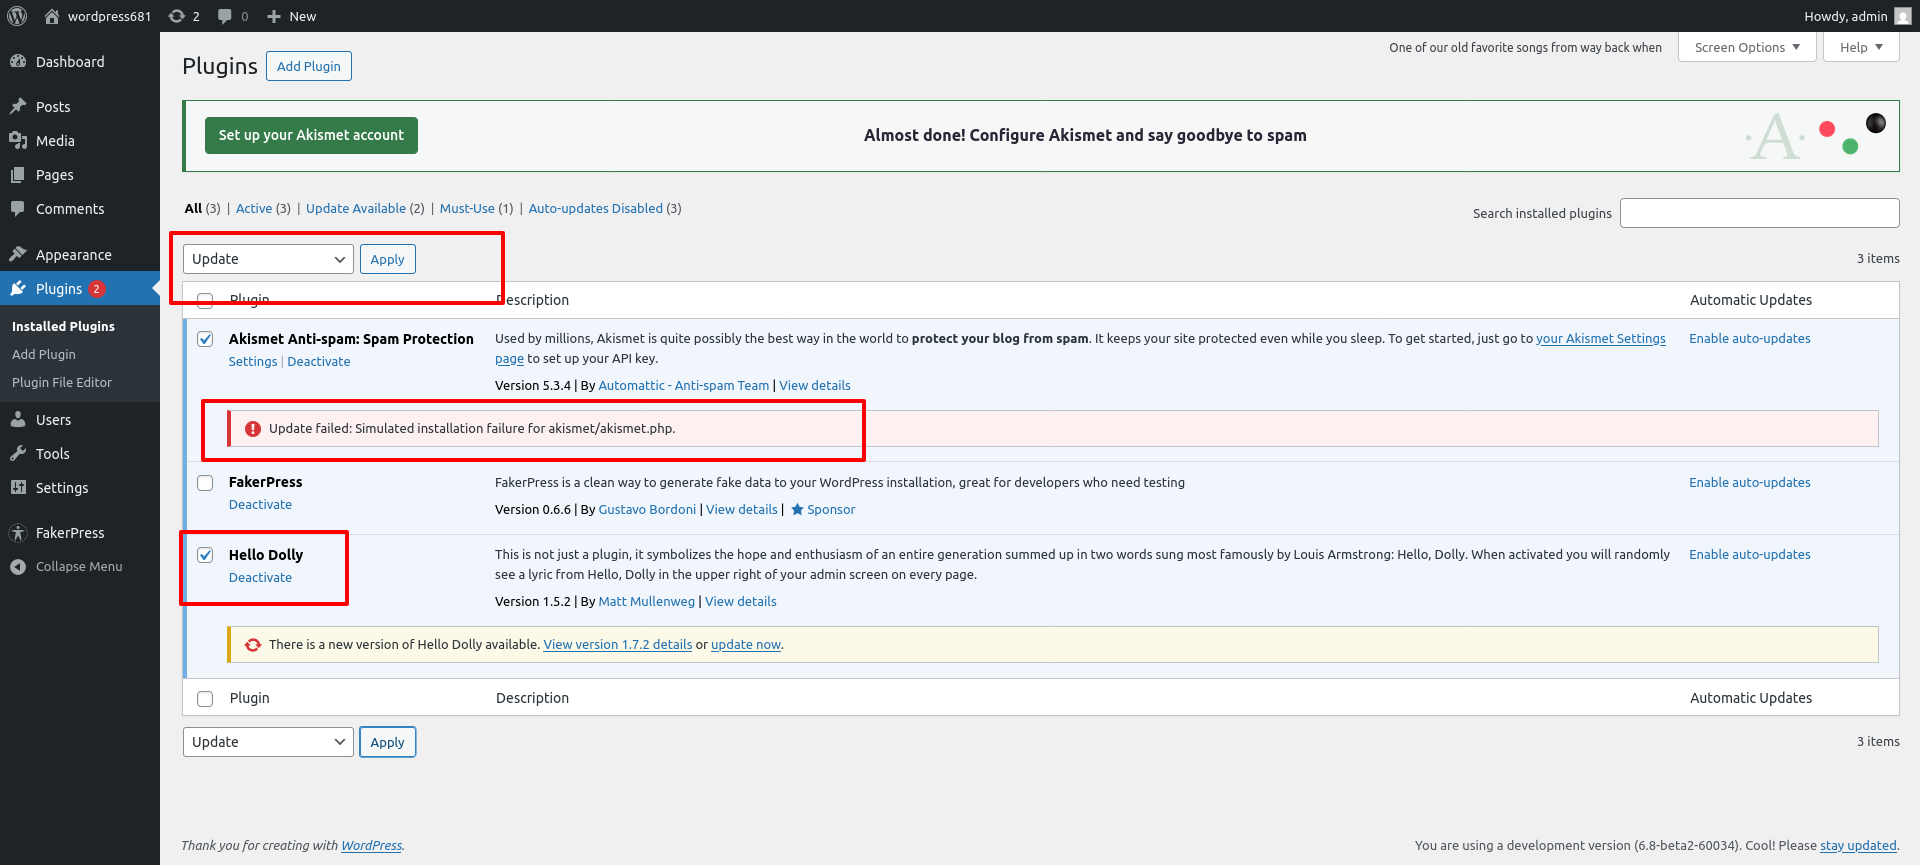Image resolution: width=1920 pixels, height=865 pixels.
Task: Open Posts in the sidebar
Action: (53, 107)
